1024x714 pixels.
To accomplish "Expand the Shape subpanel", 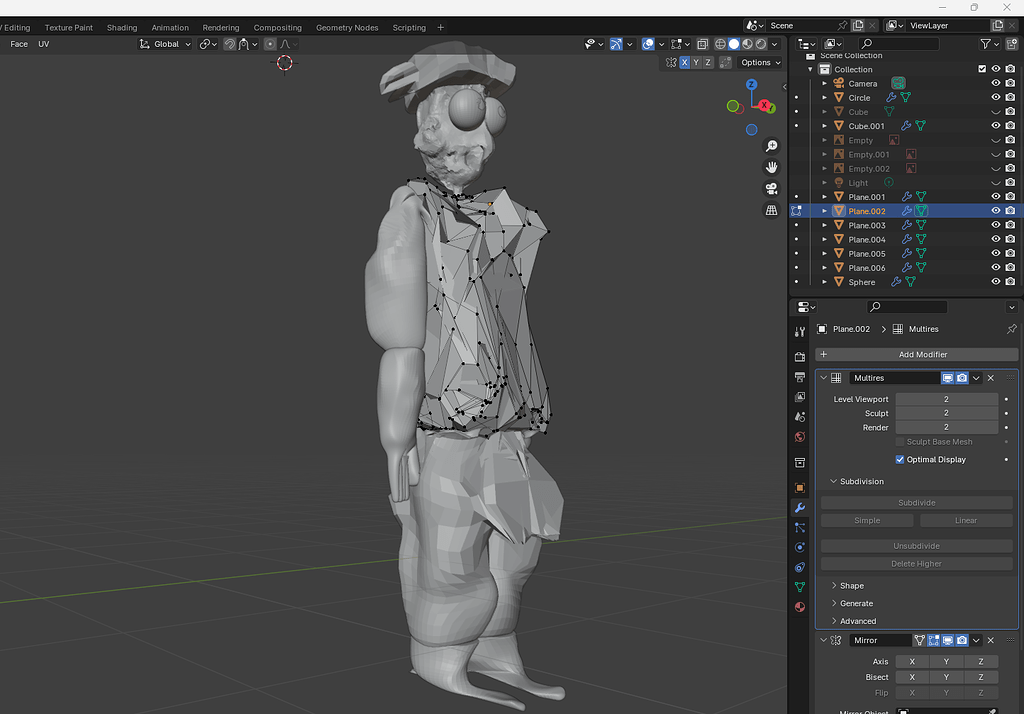I will pyautogui.click(x=834, y=585).
